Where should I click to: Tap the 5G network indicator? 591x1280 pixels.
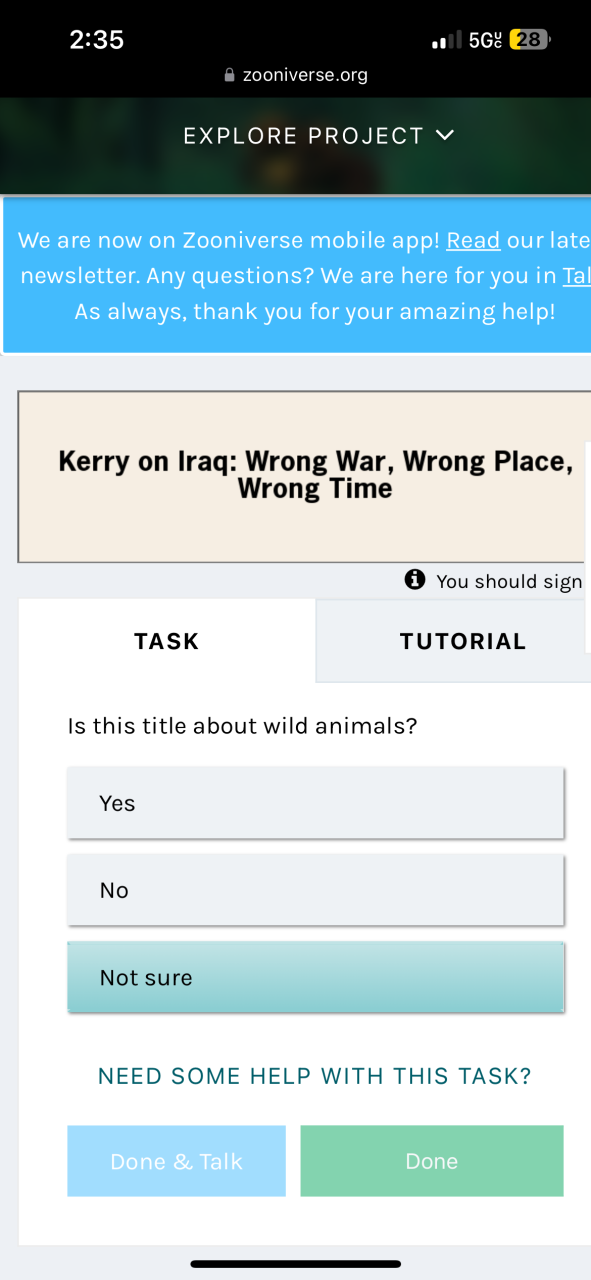(485, 41)
